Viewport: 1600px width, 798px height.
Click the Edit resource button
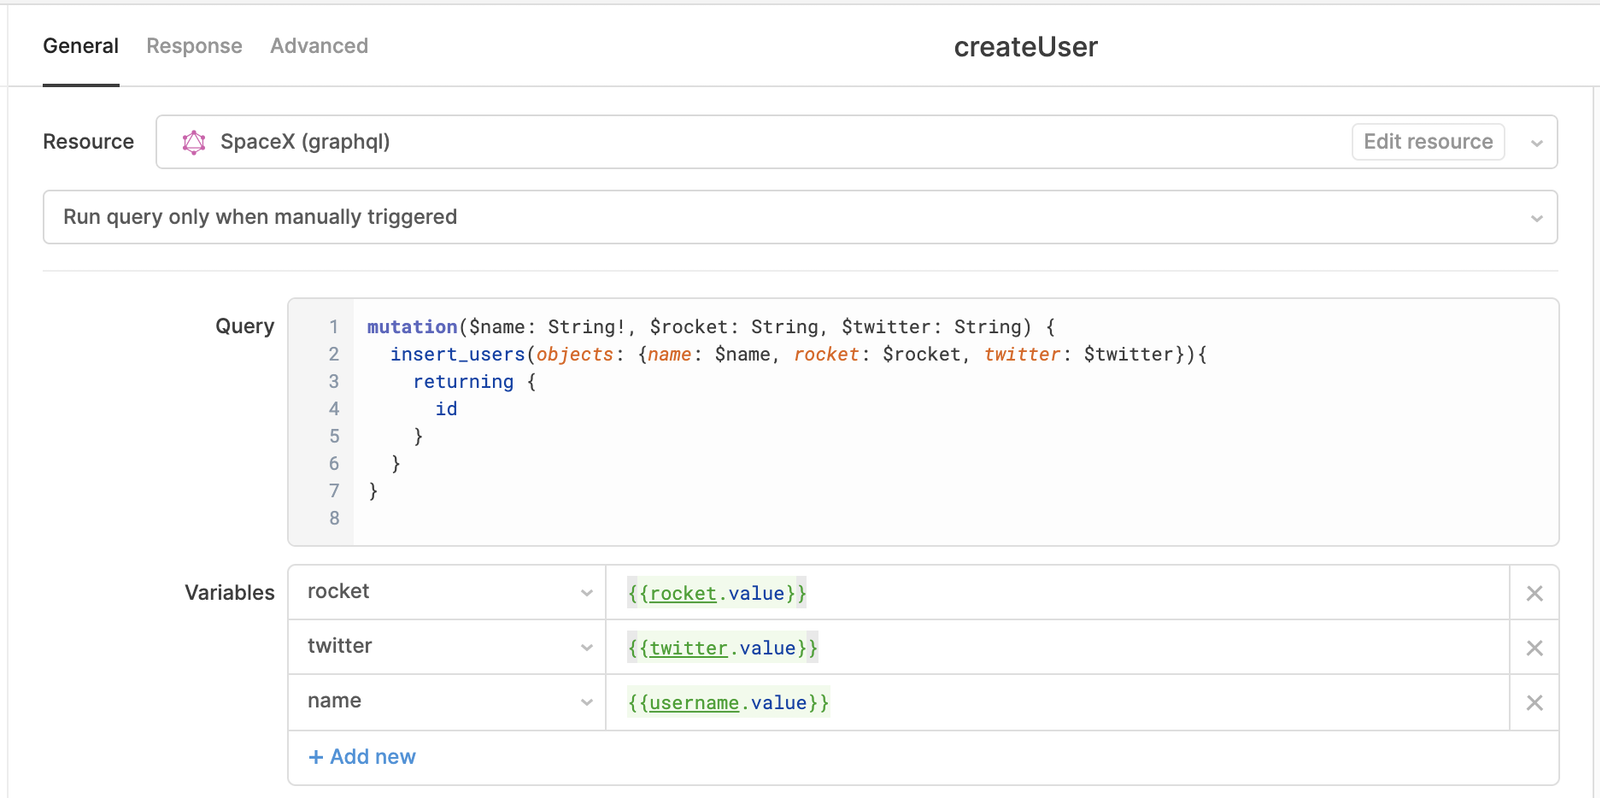coord(1427,142)
